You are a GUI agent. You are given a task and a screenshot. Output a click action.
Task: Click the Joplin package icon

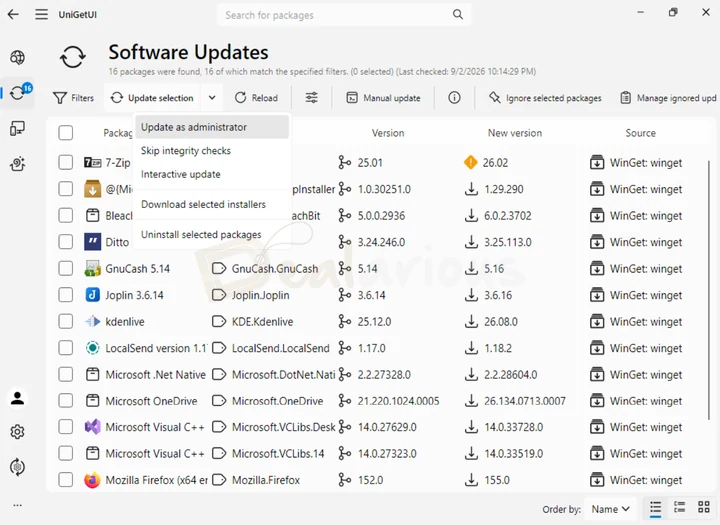[92, 295]
